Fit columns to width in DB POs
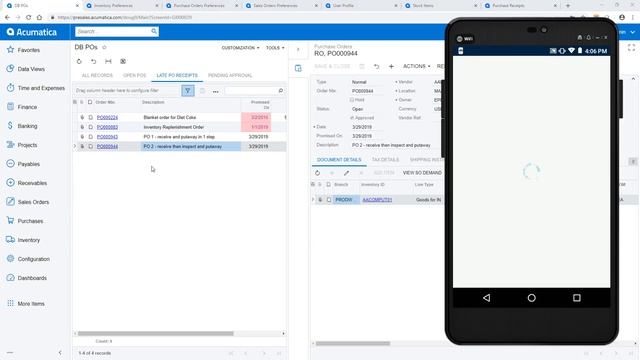Image resolution: width=640 pixels, height=360 pixels. tap(108, 61)
